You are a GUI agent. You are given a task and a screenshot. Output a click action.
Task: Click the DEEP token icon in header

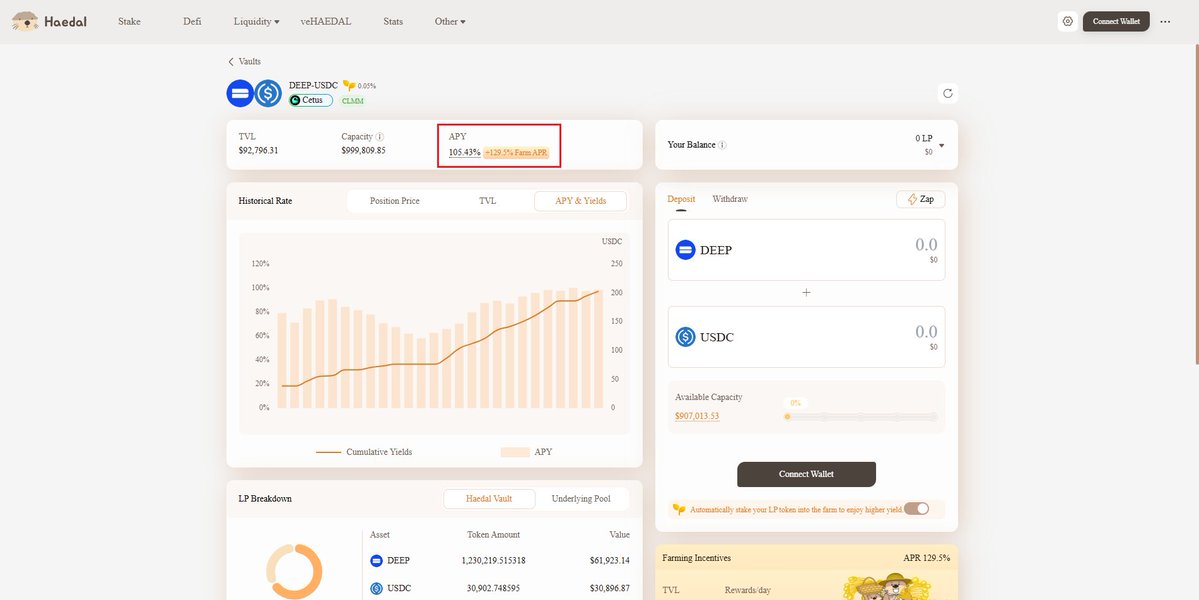pos(240,93)
